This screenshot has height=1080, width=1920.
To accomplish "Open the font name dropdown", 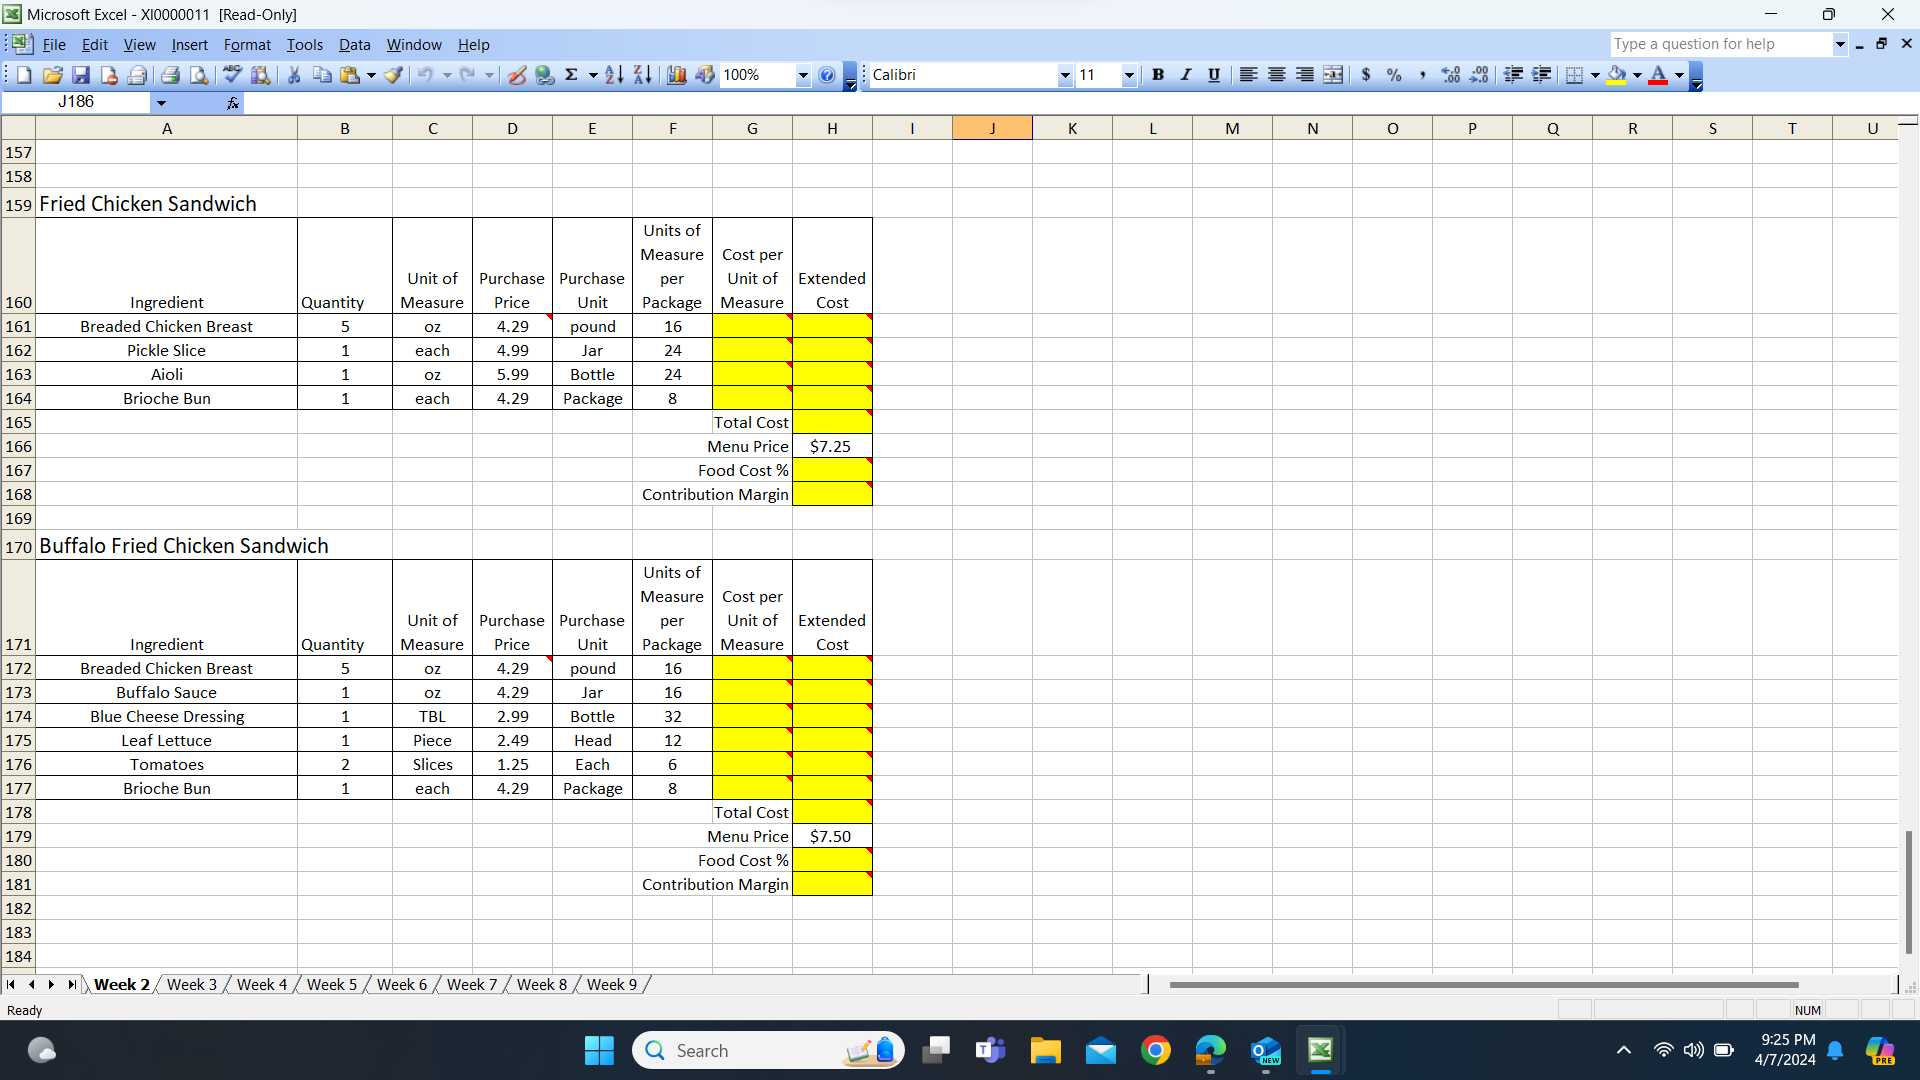I will tap(1063, 75).
